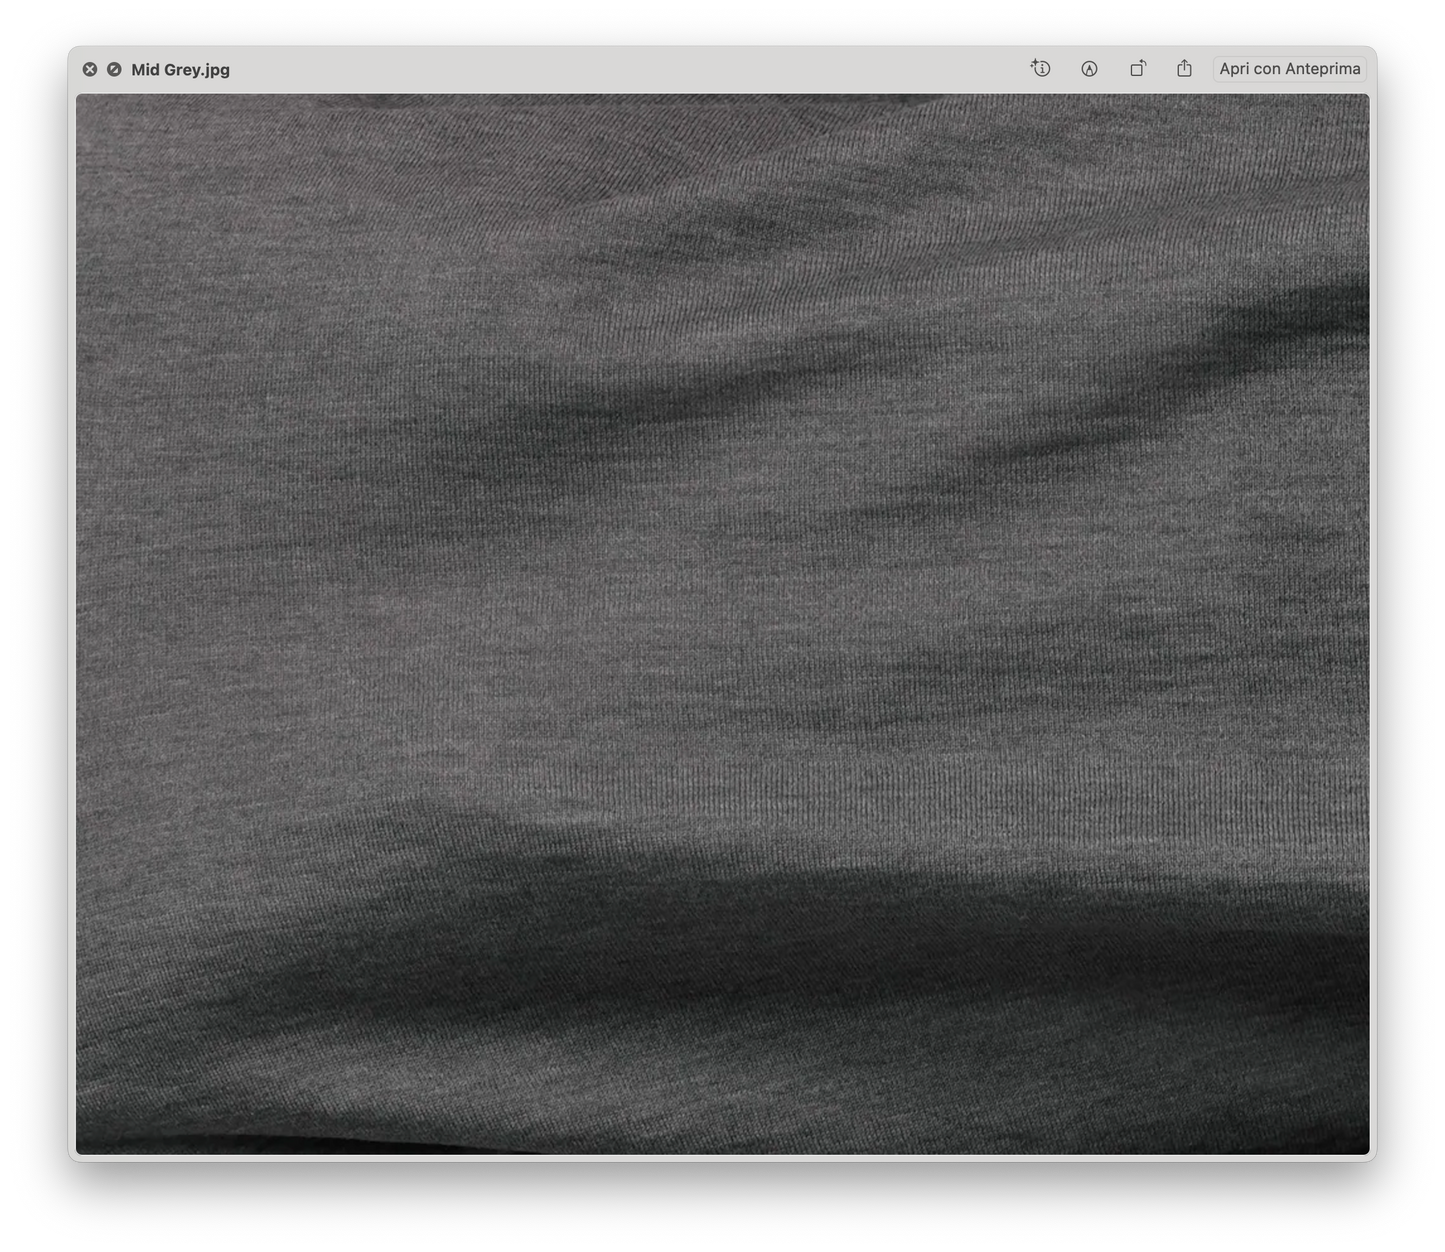
Task: Click the full screen icon beside close
Action: click(x=114, y=69)
